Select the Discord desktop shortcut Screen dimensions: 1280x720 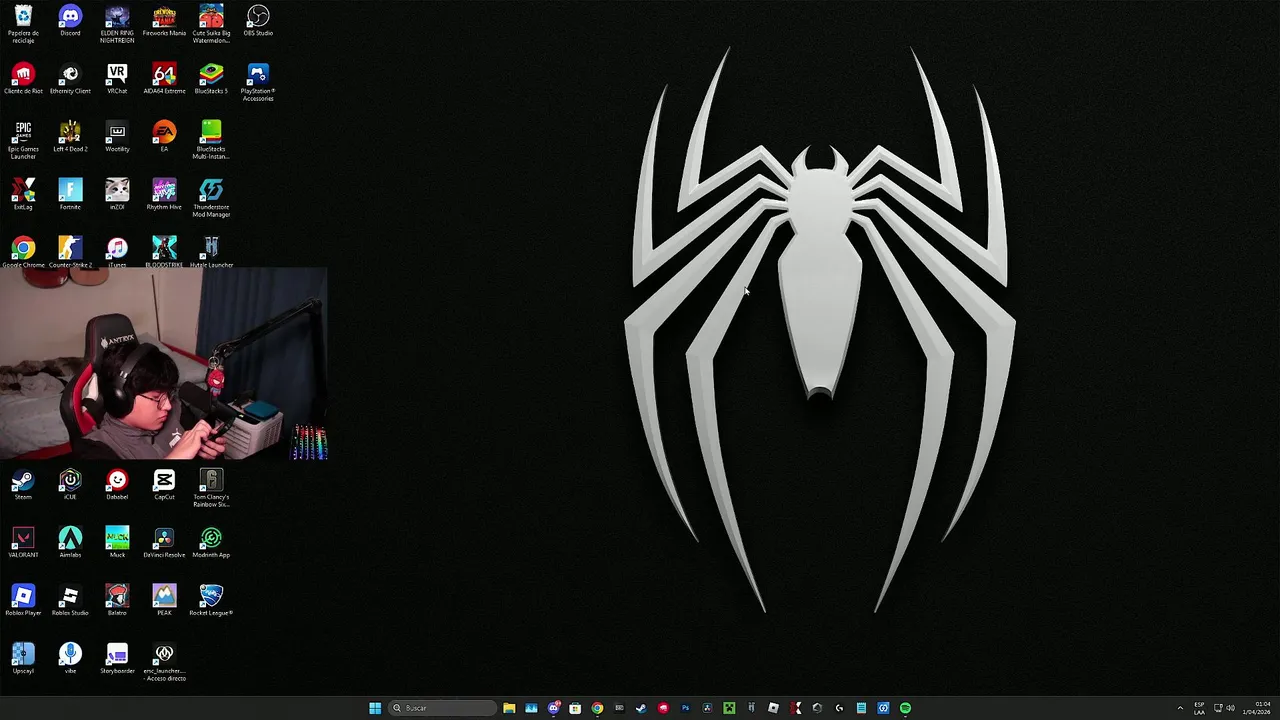pyautogui.click(x=70, y=21)
